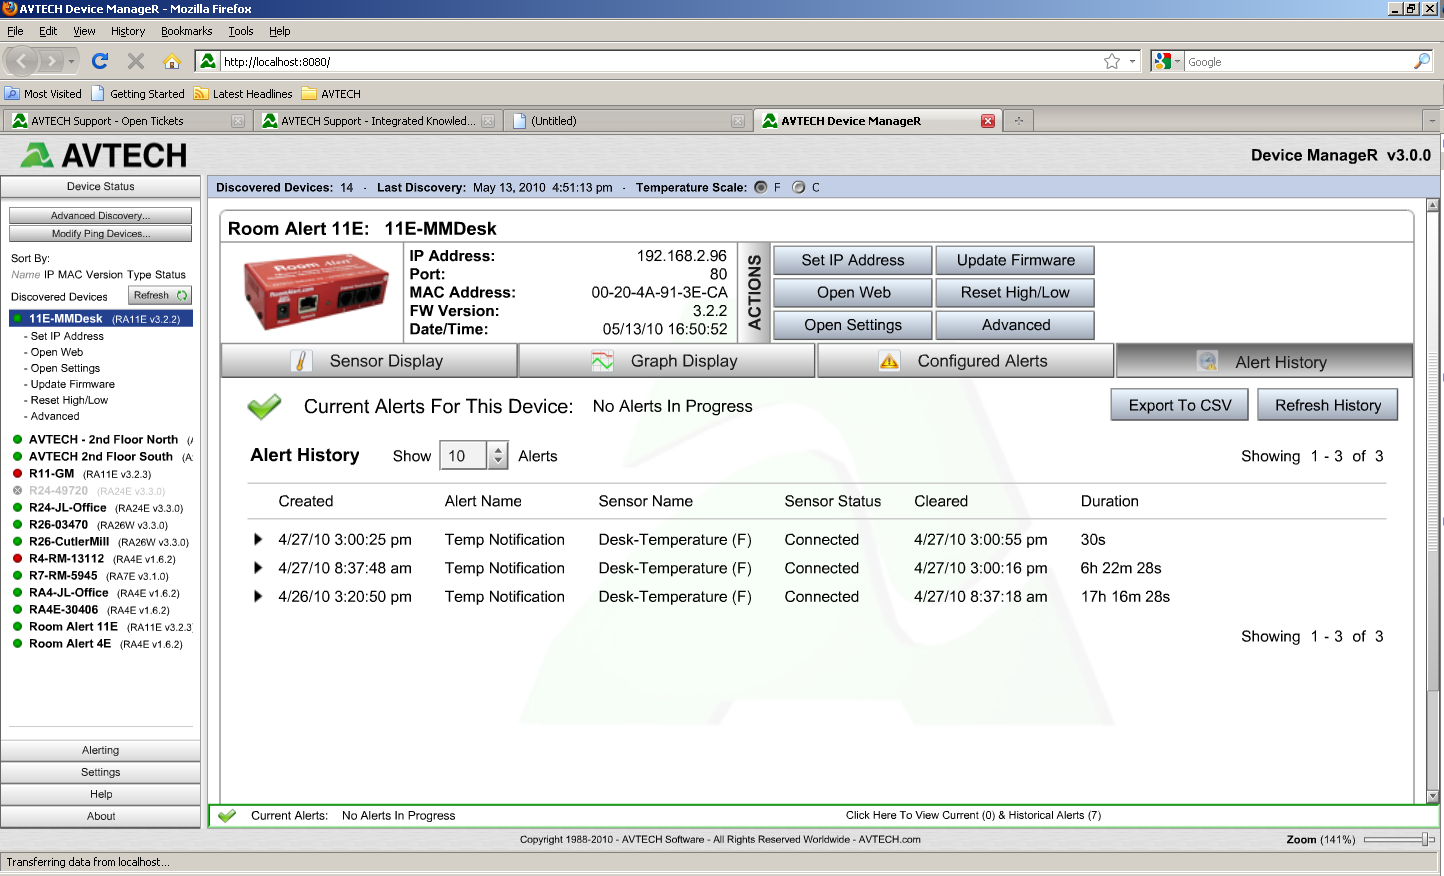Expand alert row from 4/26/10 3:20:50 pm
The height and width of the screenshot is (876, 1444).
tap(258, 597)
